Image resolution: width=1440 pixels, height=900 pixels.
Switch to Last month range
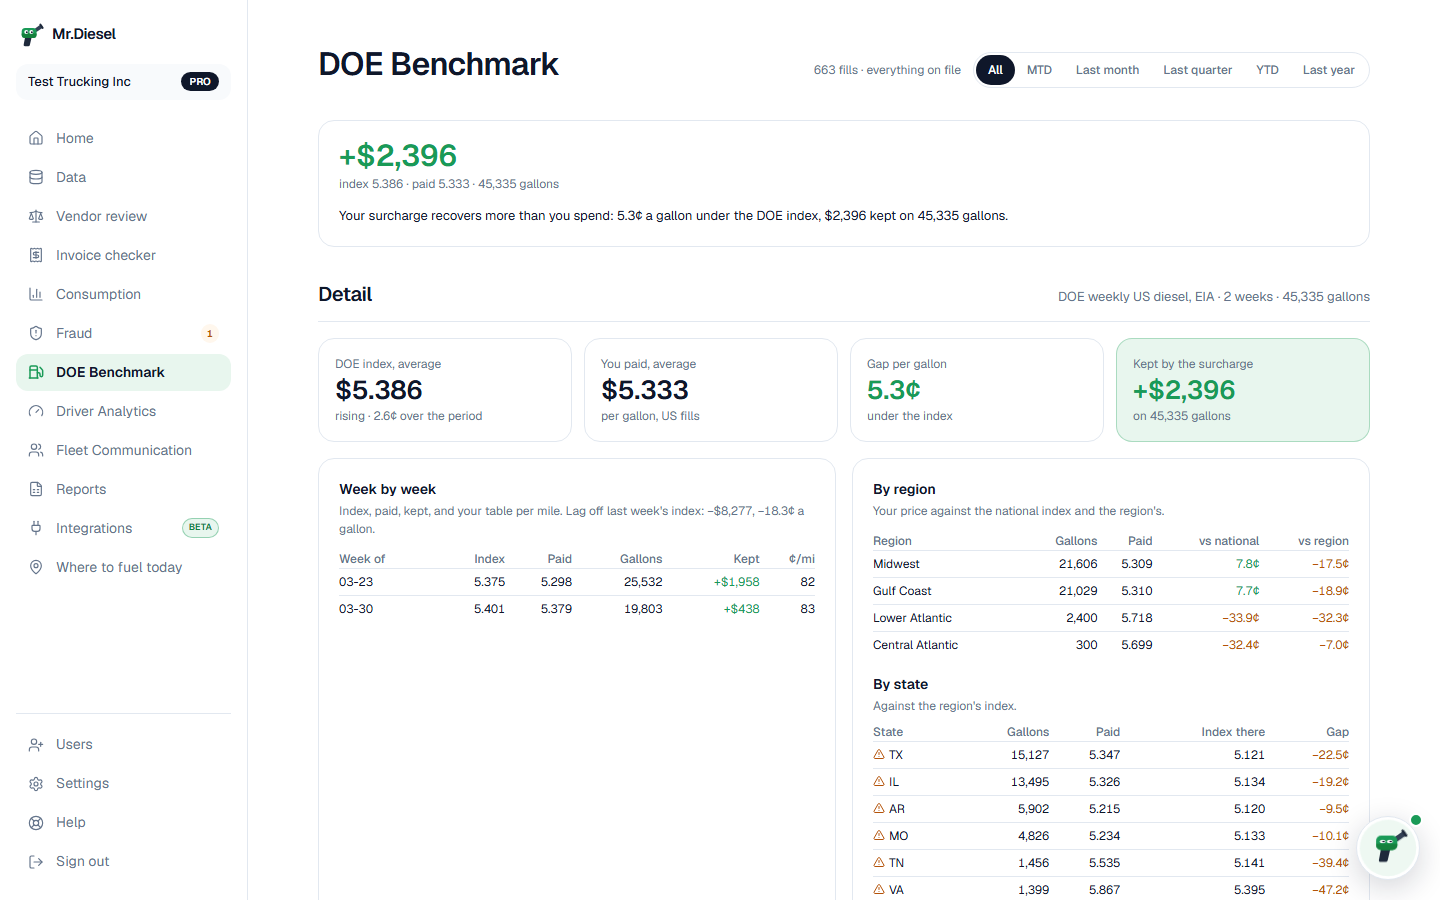1107,70
